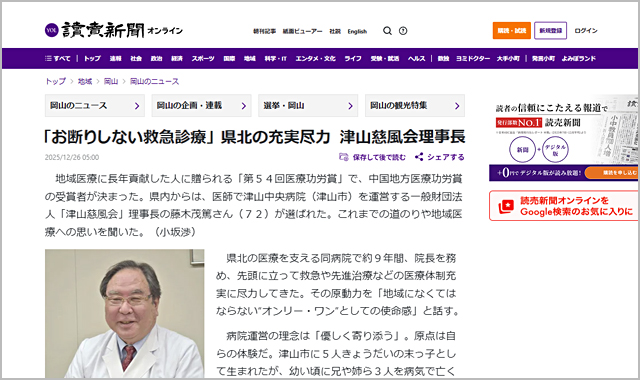Click the orange 購読・試読 button
Screen dimensions: 640x380
(x=511, y=31)
